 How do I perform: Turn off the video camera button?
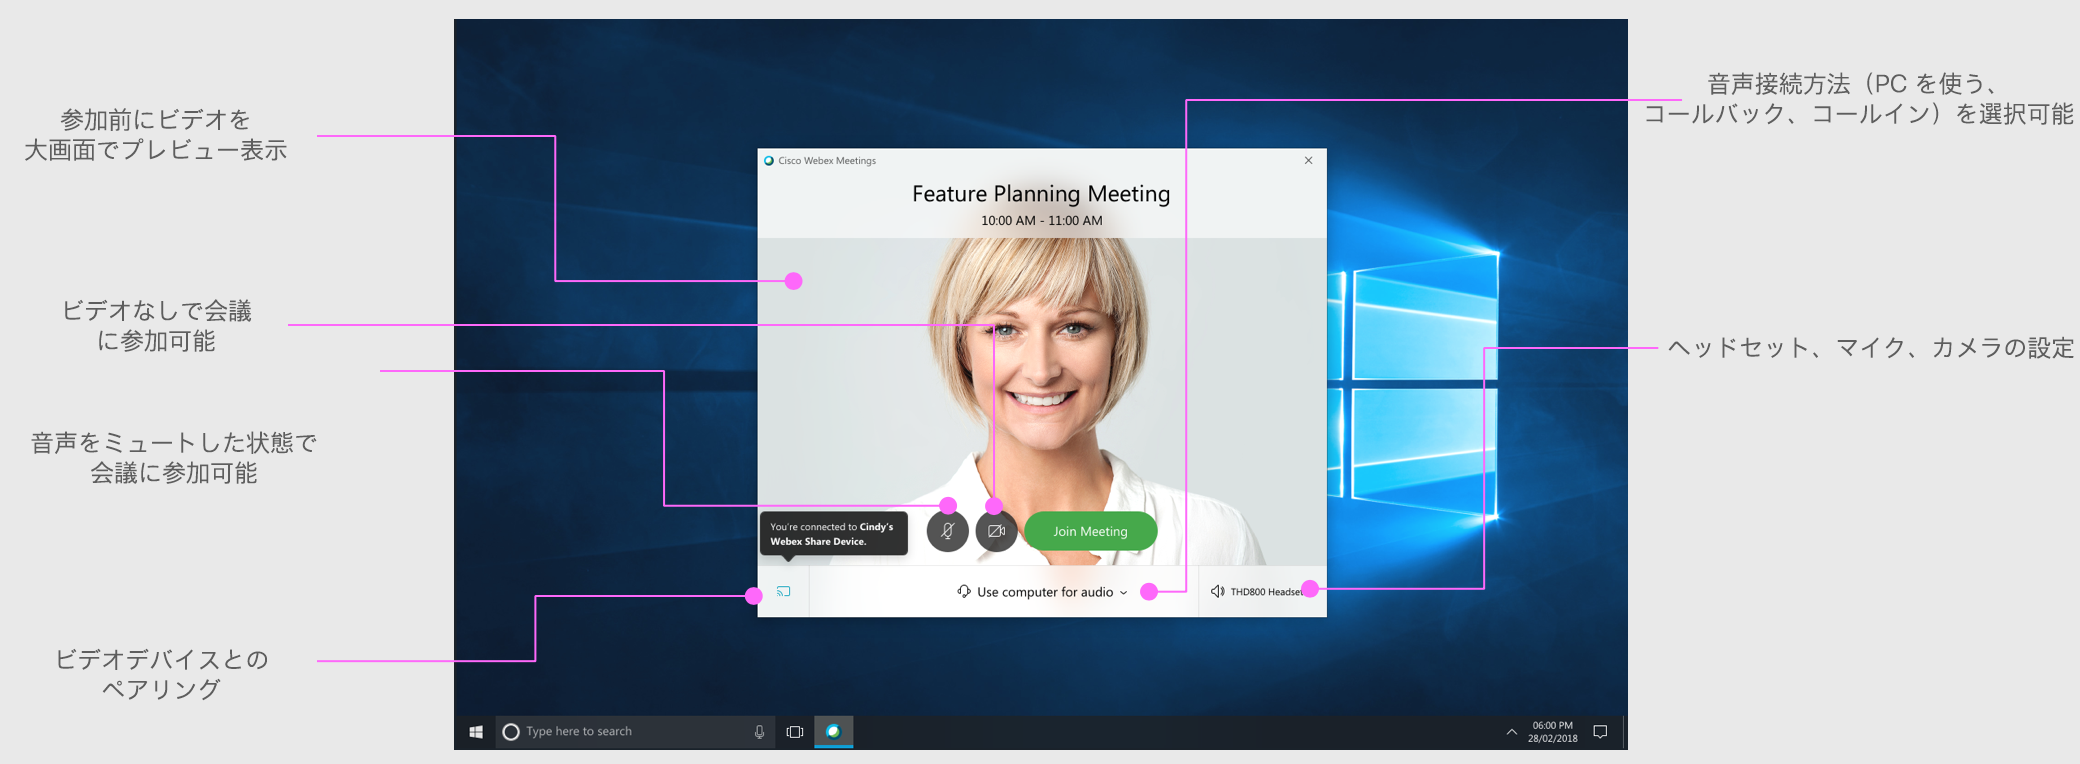tap(996, 532)
